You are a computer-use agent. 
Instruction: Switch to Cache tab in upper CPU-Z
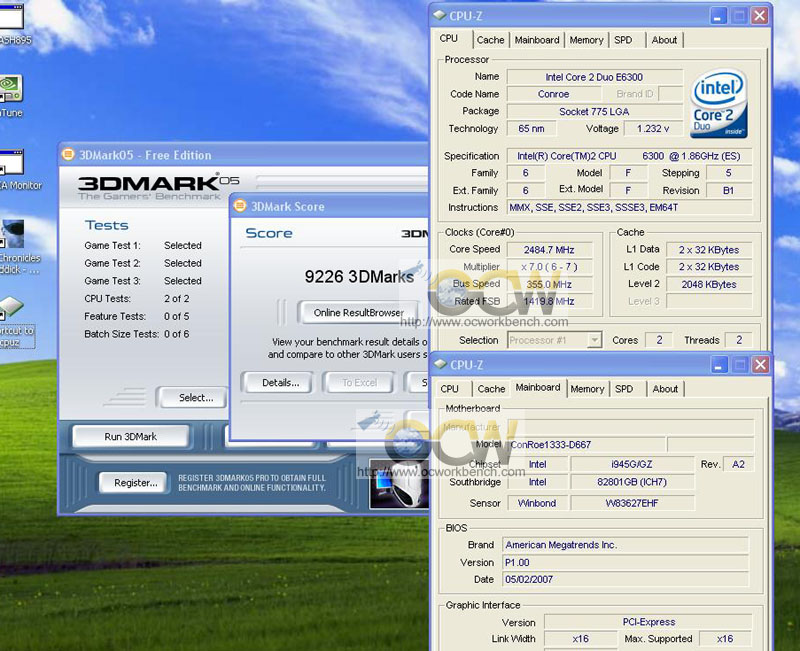click(490, 40)
